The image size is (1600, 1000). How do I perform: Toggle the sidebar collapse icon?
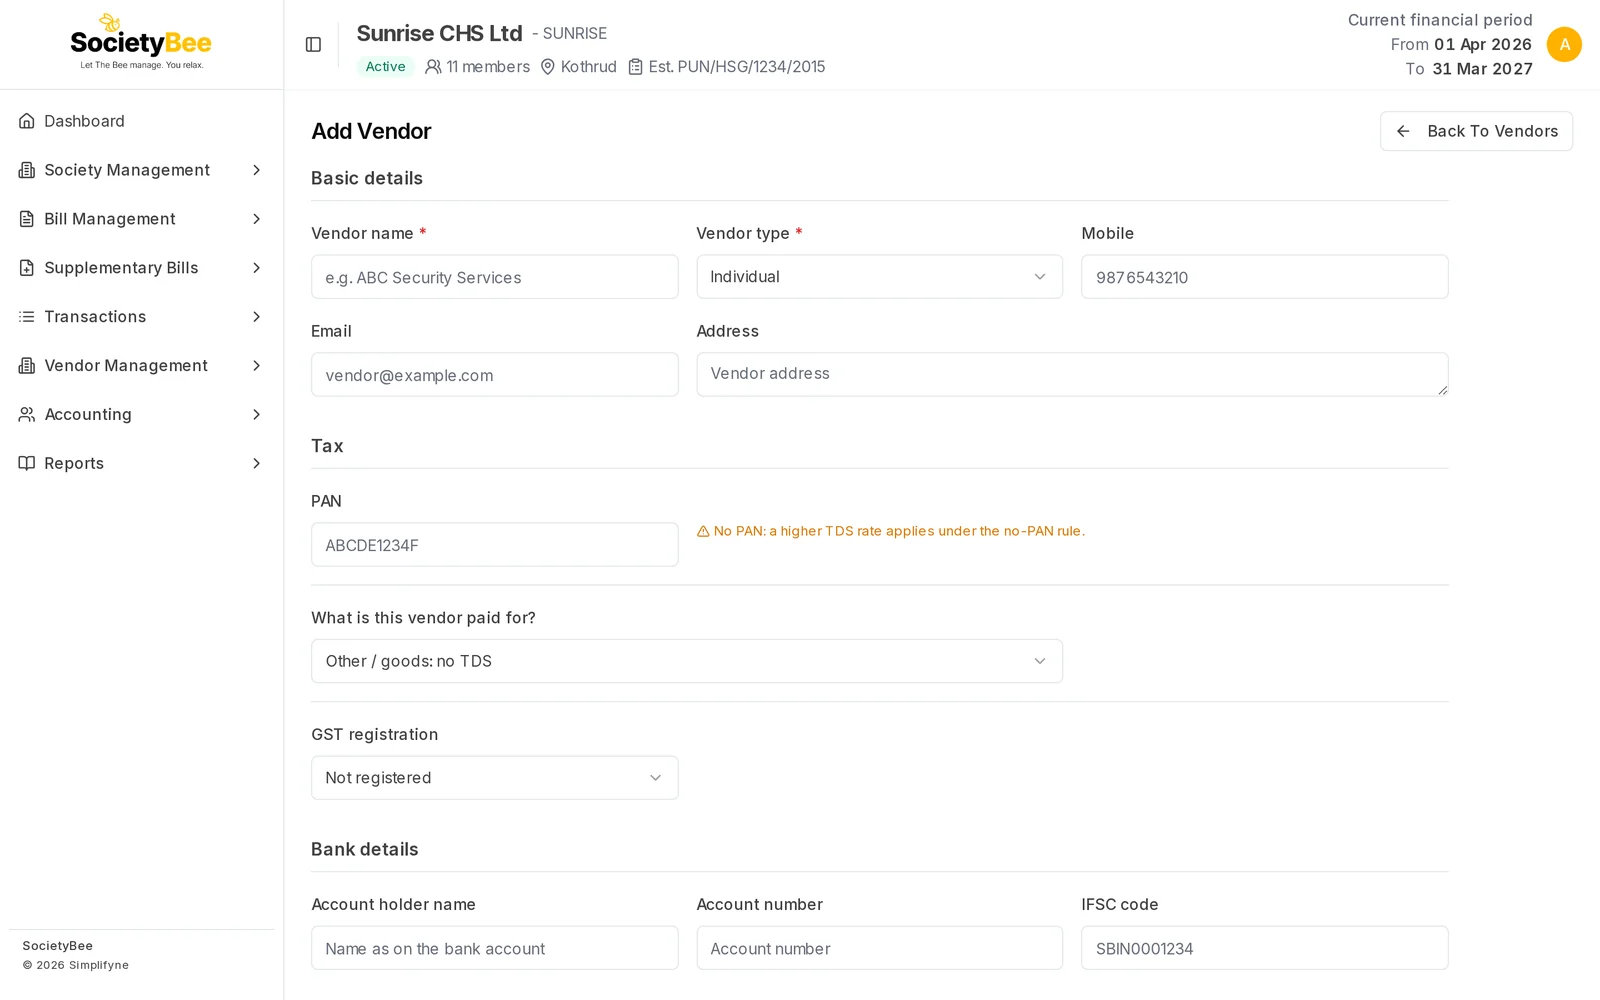(x=313, y=44)
